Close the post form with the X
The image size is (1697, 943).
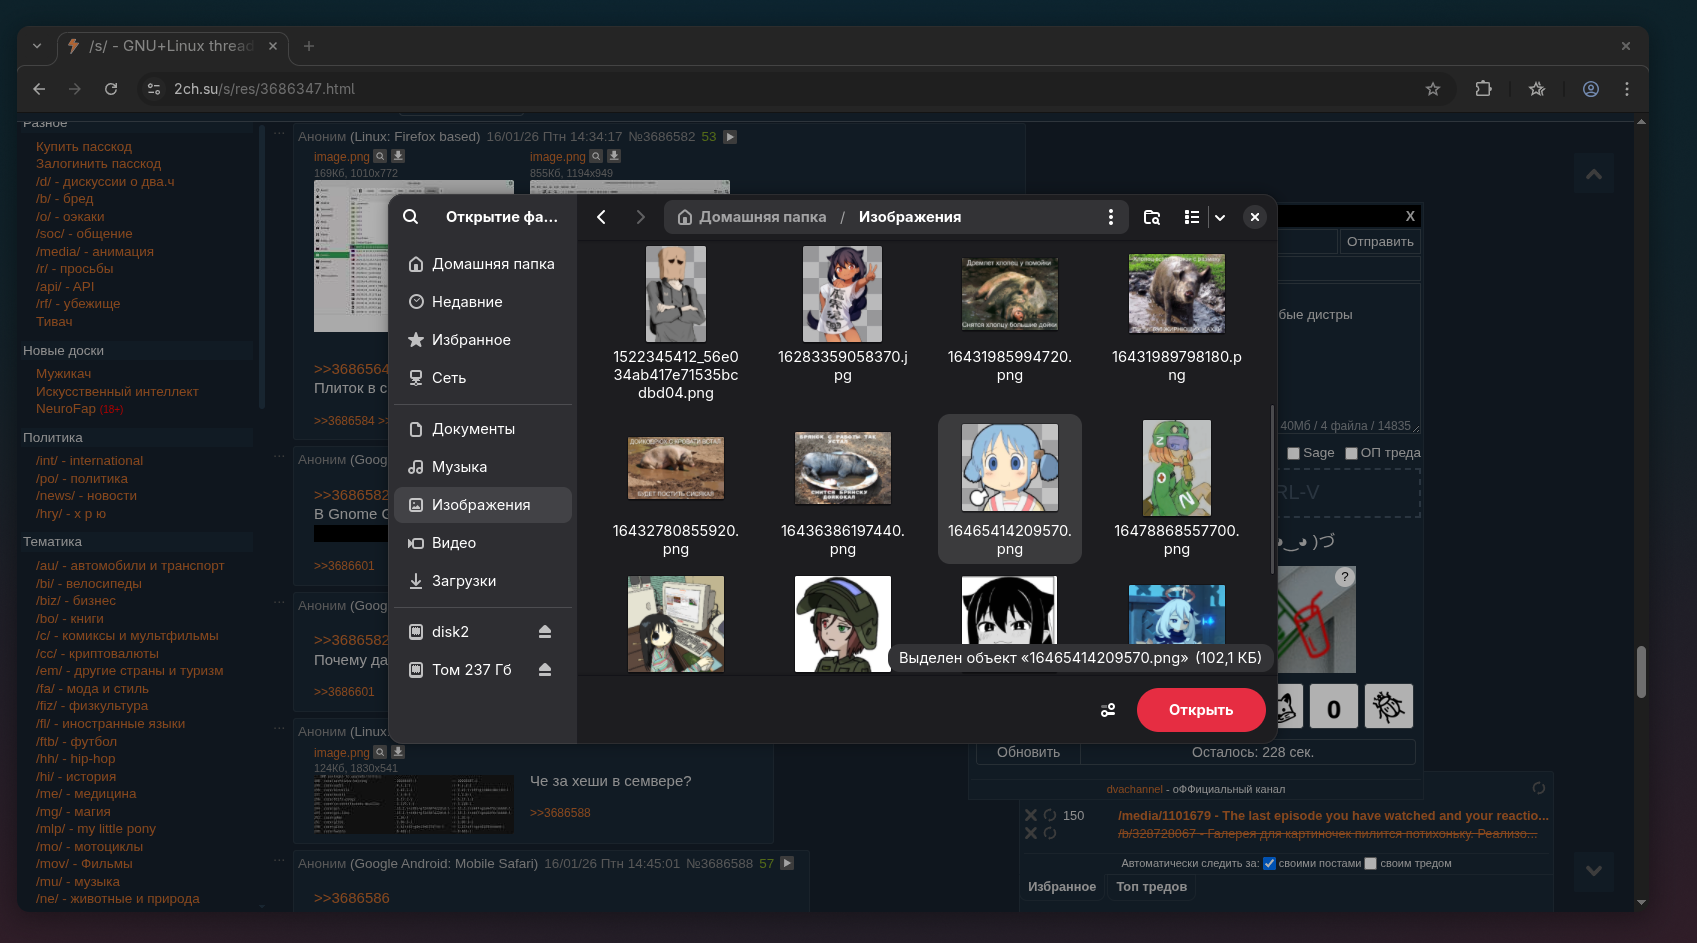[x=1410, y=216]
